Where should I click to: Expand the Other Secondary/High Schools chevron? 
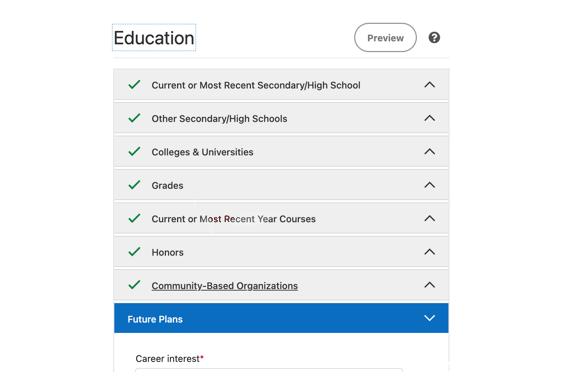(429, 118)
